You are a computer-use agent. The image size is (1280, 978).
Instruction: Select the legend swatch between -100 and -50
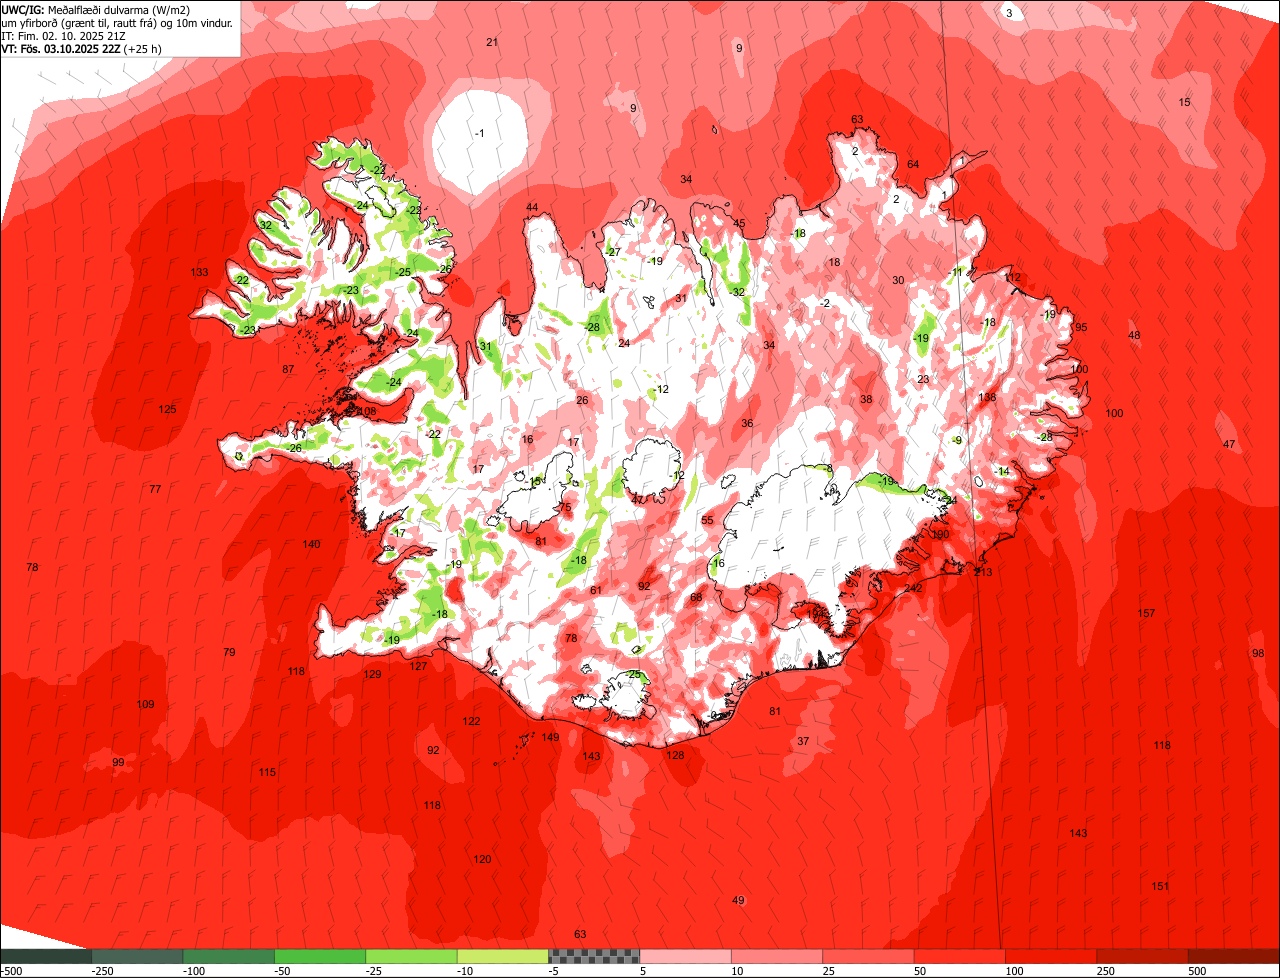[x=229, y=956]
